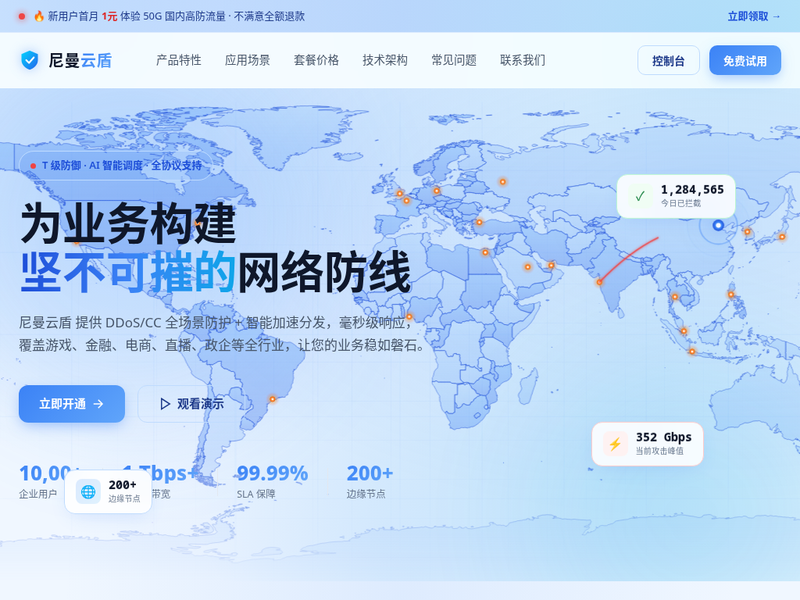Click the orange node marker over Japan
The width and height of the screenshot is (800, 600).
782,237
